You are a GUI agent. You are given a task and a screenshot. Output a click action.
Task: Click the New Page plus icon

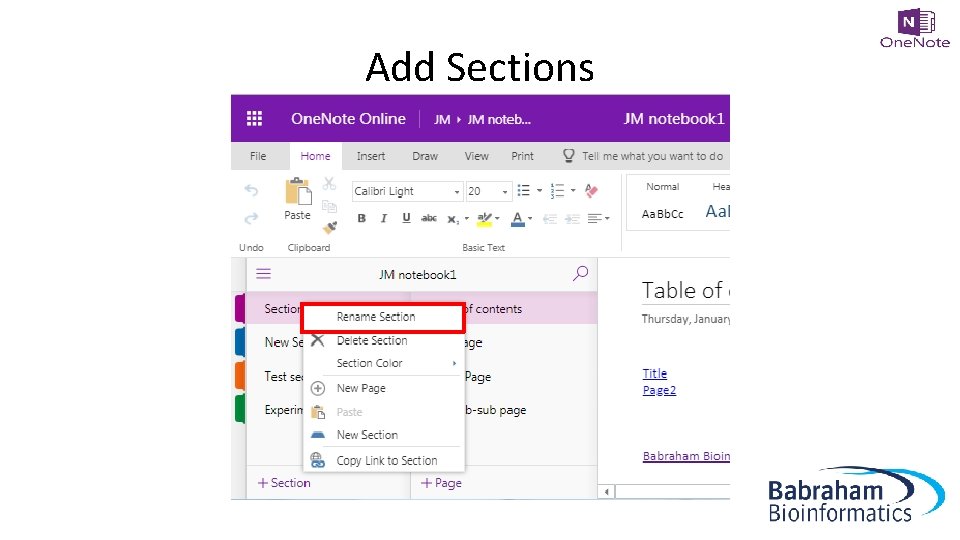tap(318, 388)
